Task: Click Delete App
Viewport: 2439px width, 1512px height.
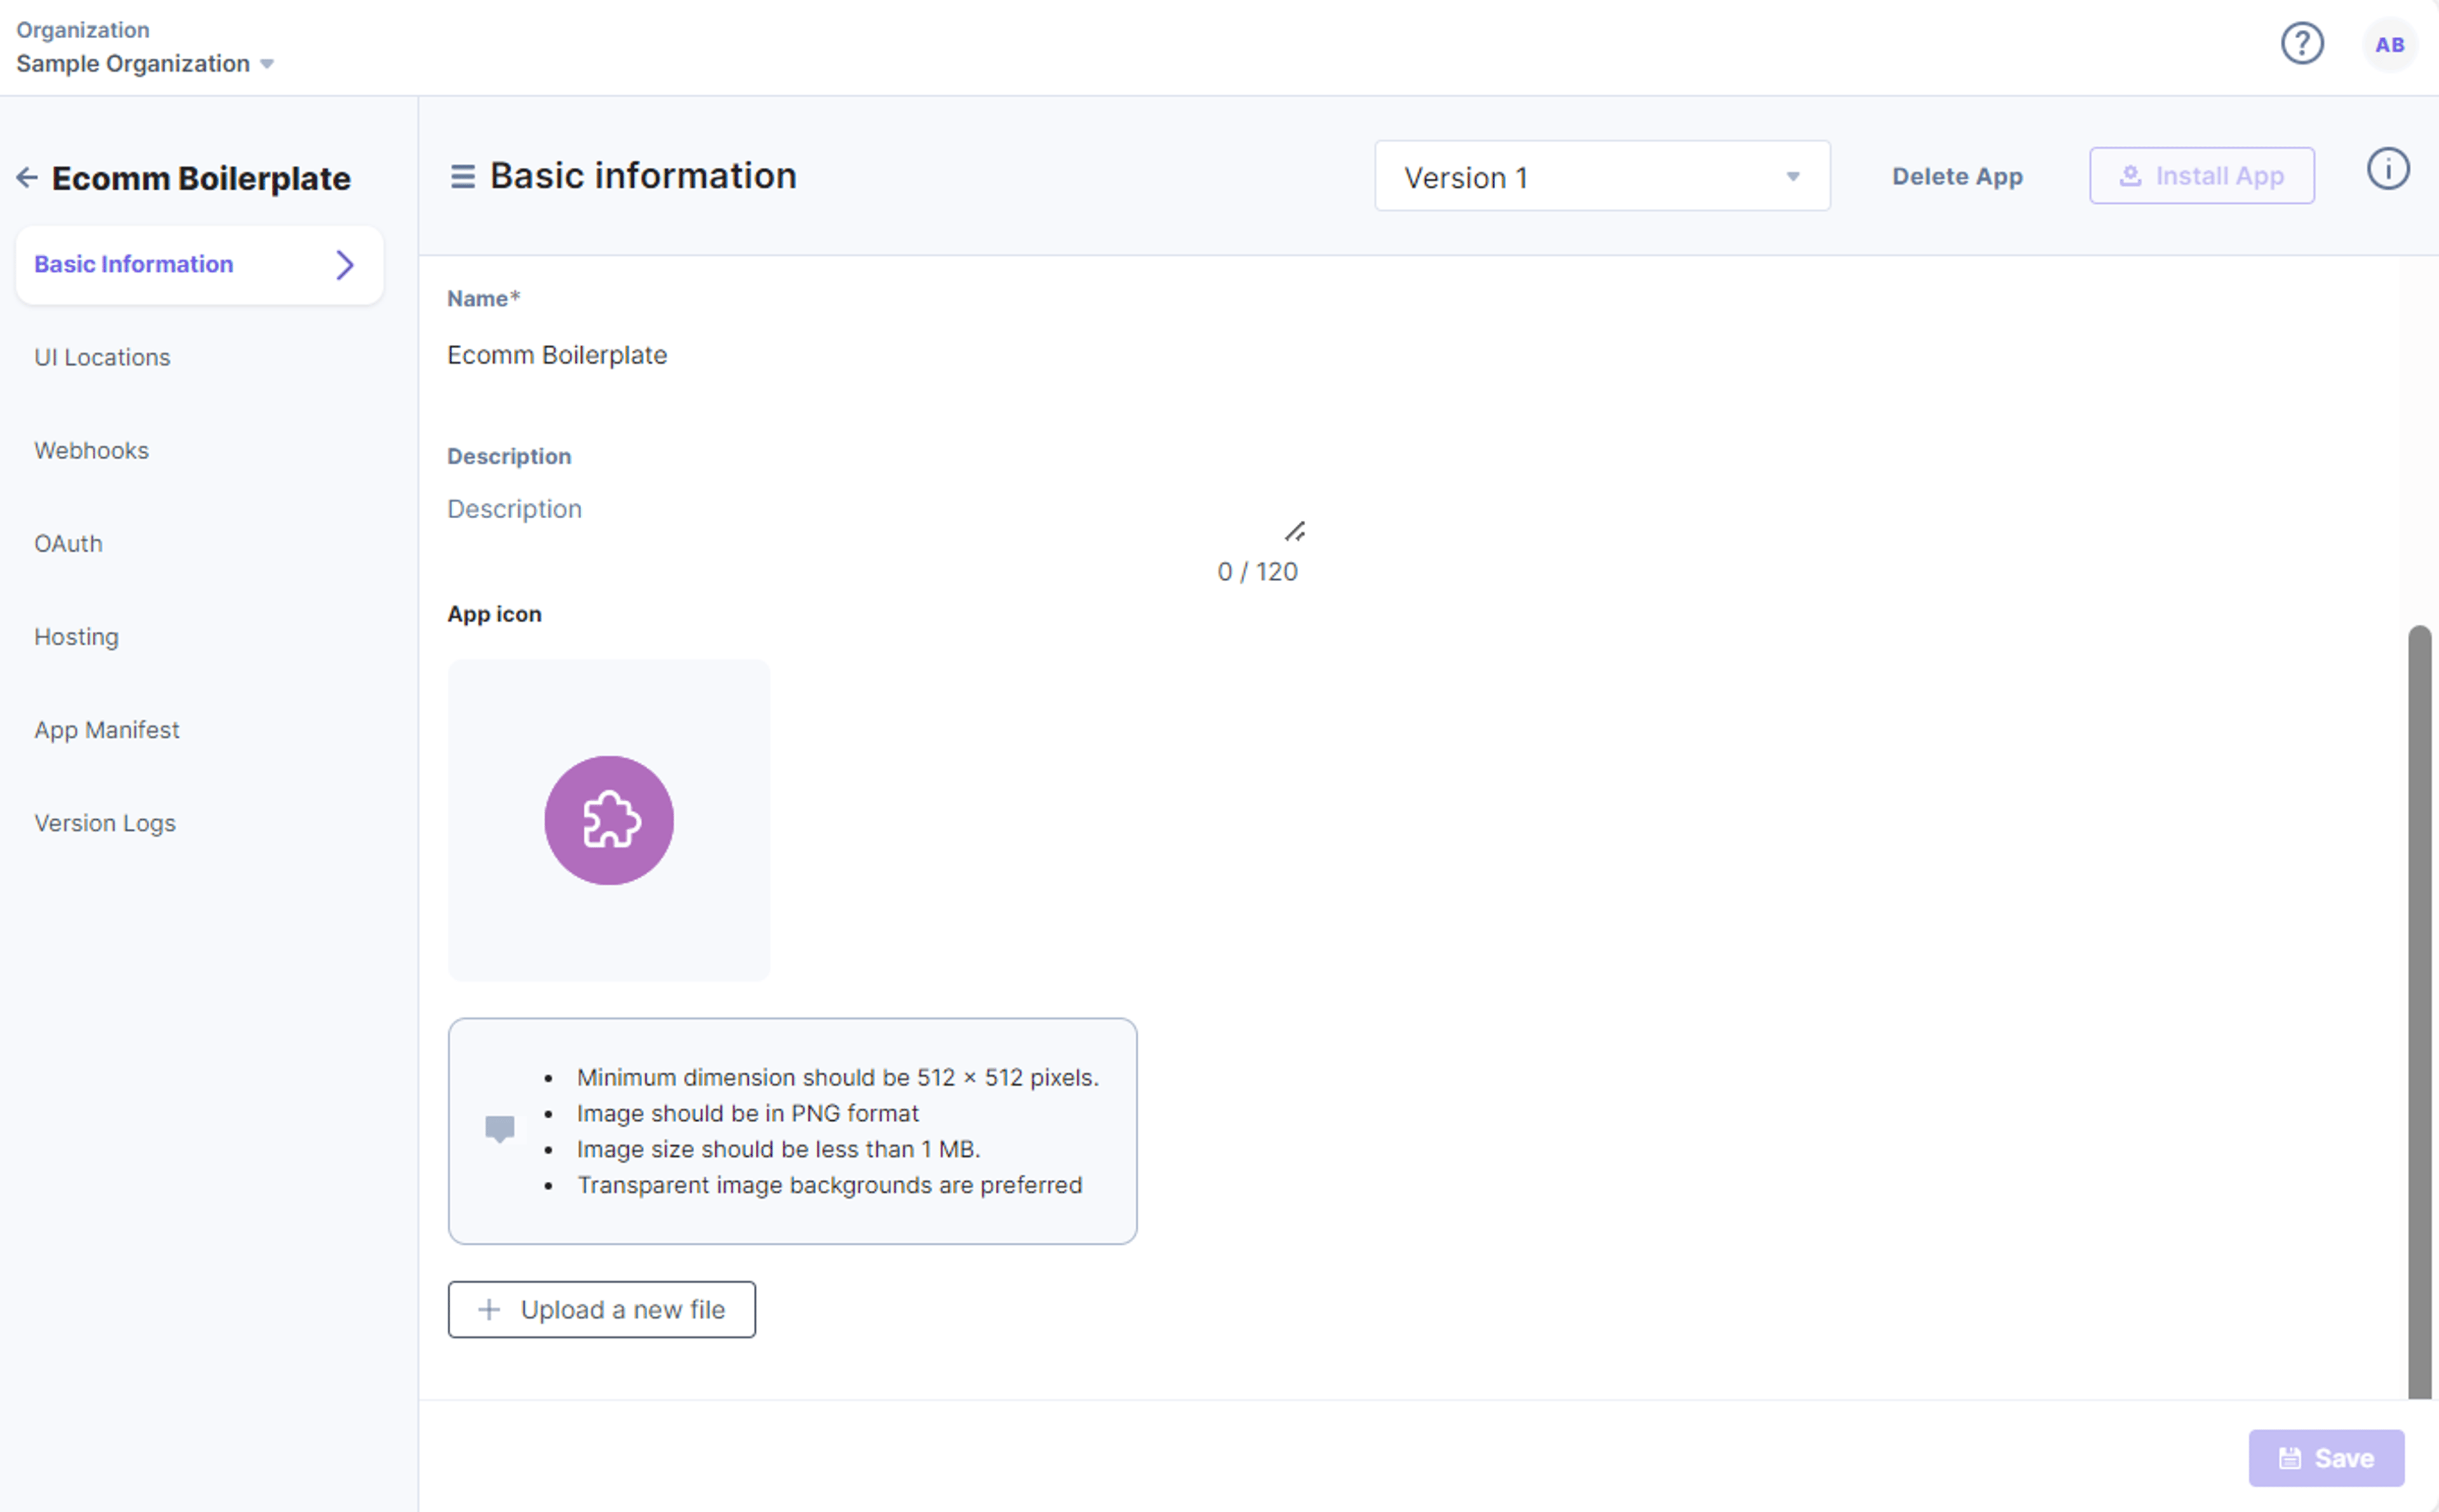Action: (1957, 177)
